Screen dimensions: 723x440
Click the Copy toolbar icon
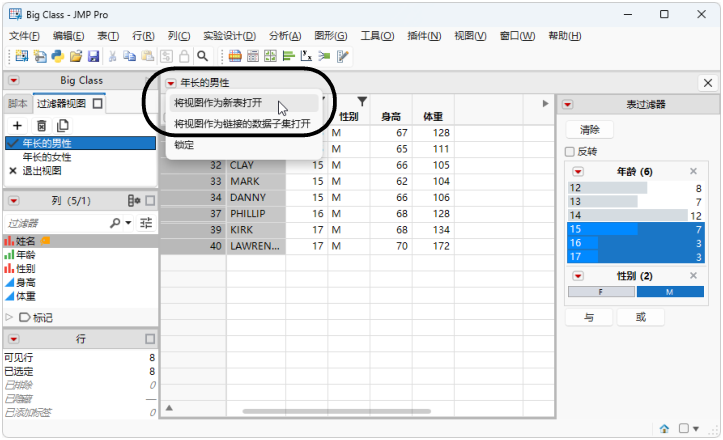point(130,56)
